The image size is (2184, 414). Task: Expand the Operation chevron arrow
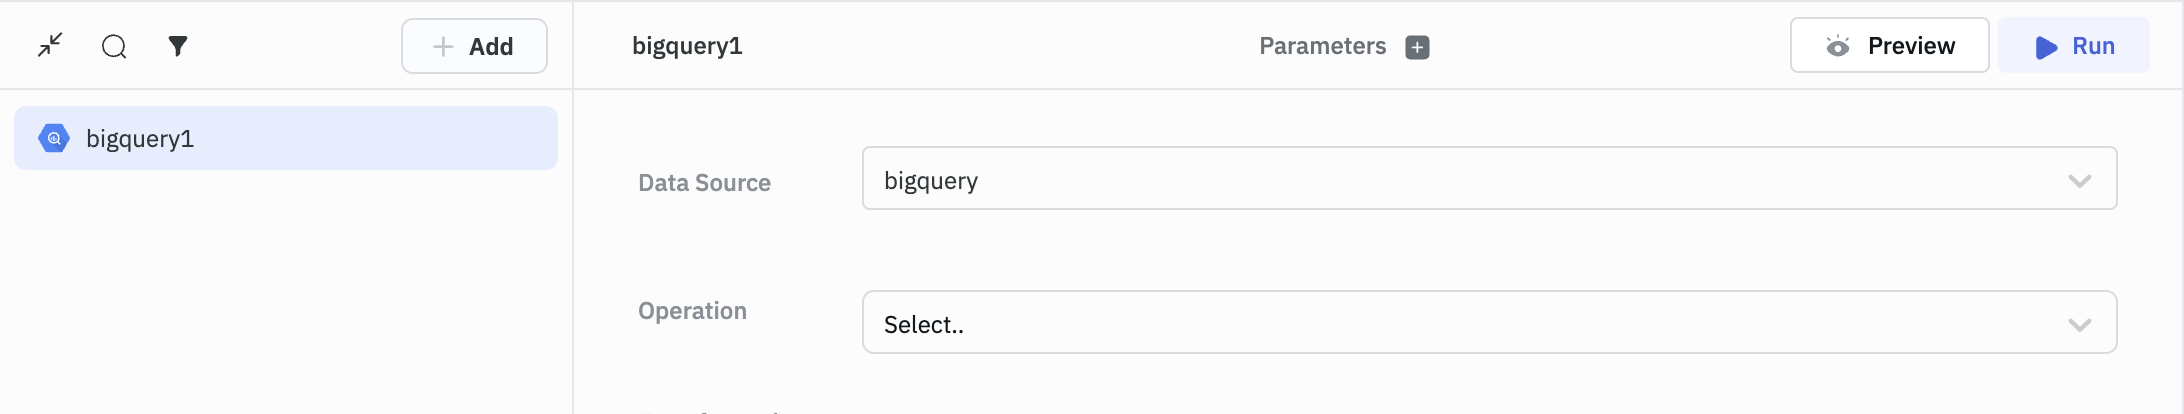pyautogui.click(x=2080, y=324)
